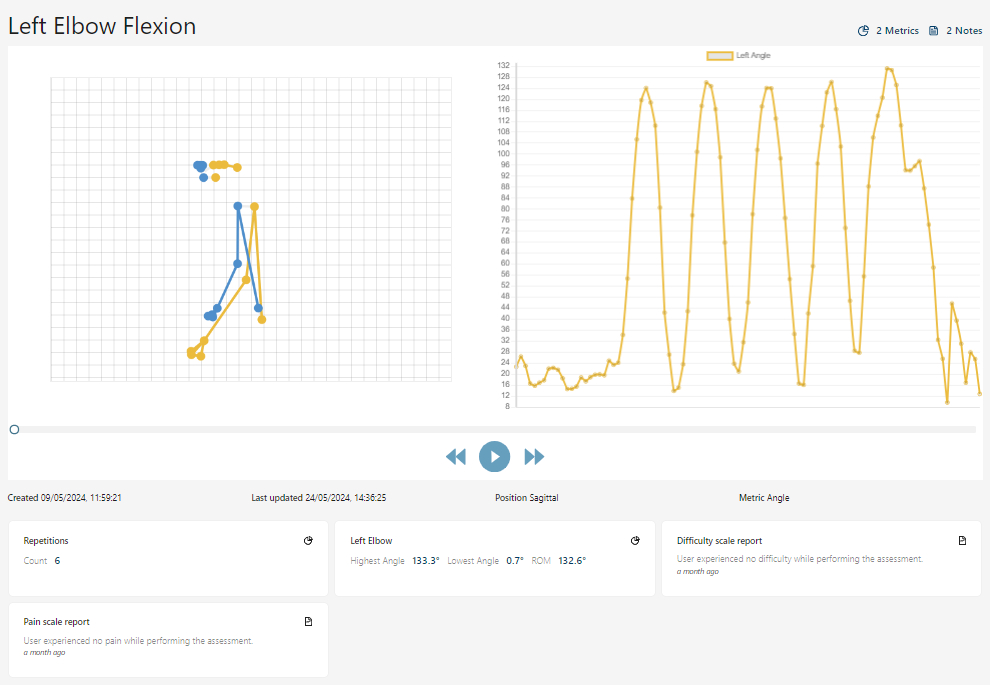Image resolution: width=990 pixels, height=685 pixels.
Task: Click the Pain scale report title
Action: (x=57, y=621)
